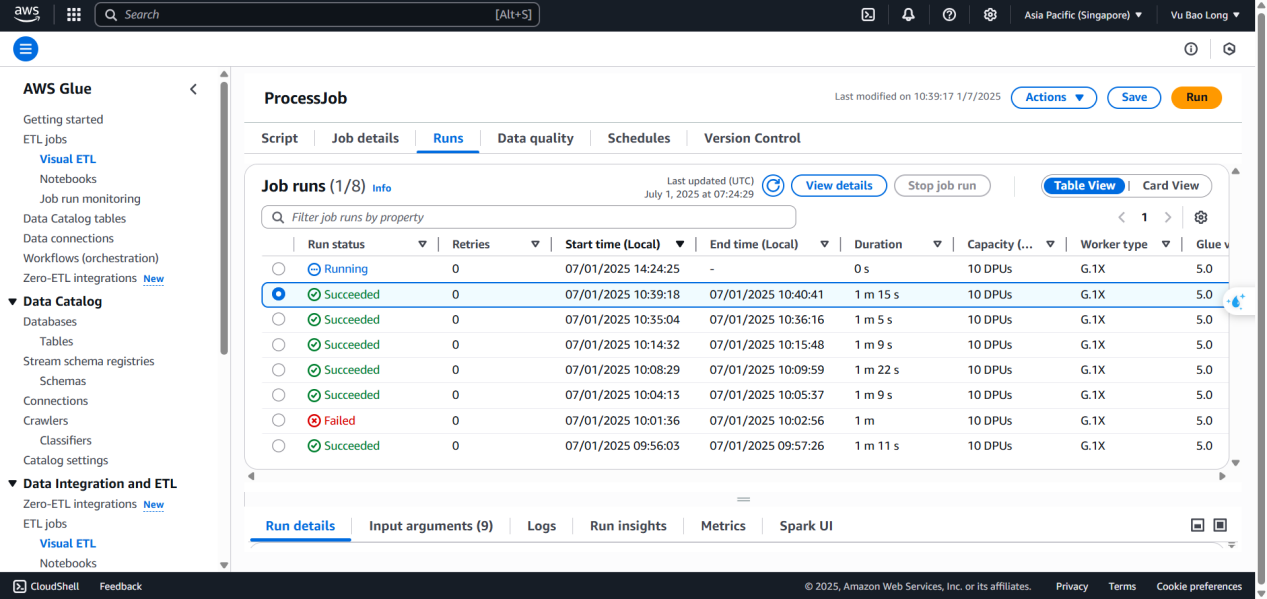Click the split panel resize handle
Image resolution: width=1267 pixels, height=599 pixels.
(743, 499)
